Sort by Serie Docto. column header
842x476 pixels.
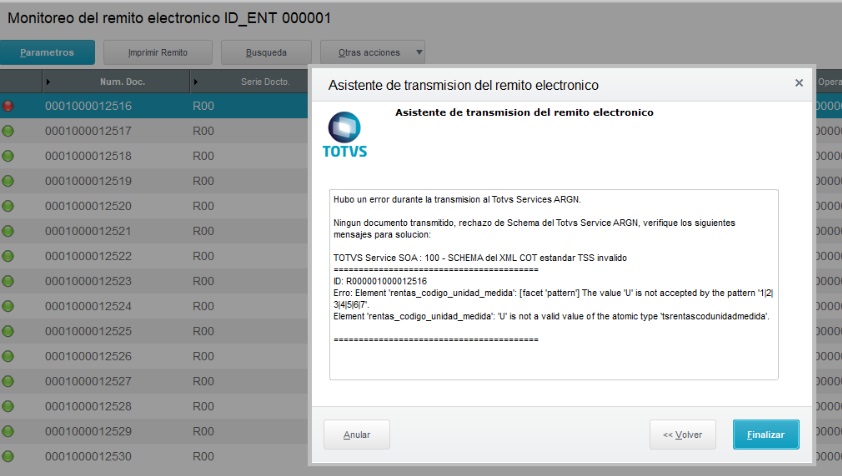point(265,82)
